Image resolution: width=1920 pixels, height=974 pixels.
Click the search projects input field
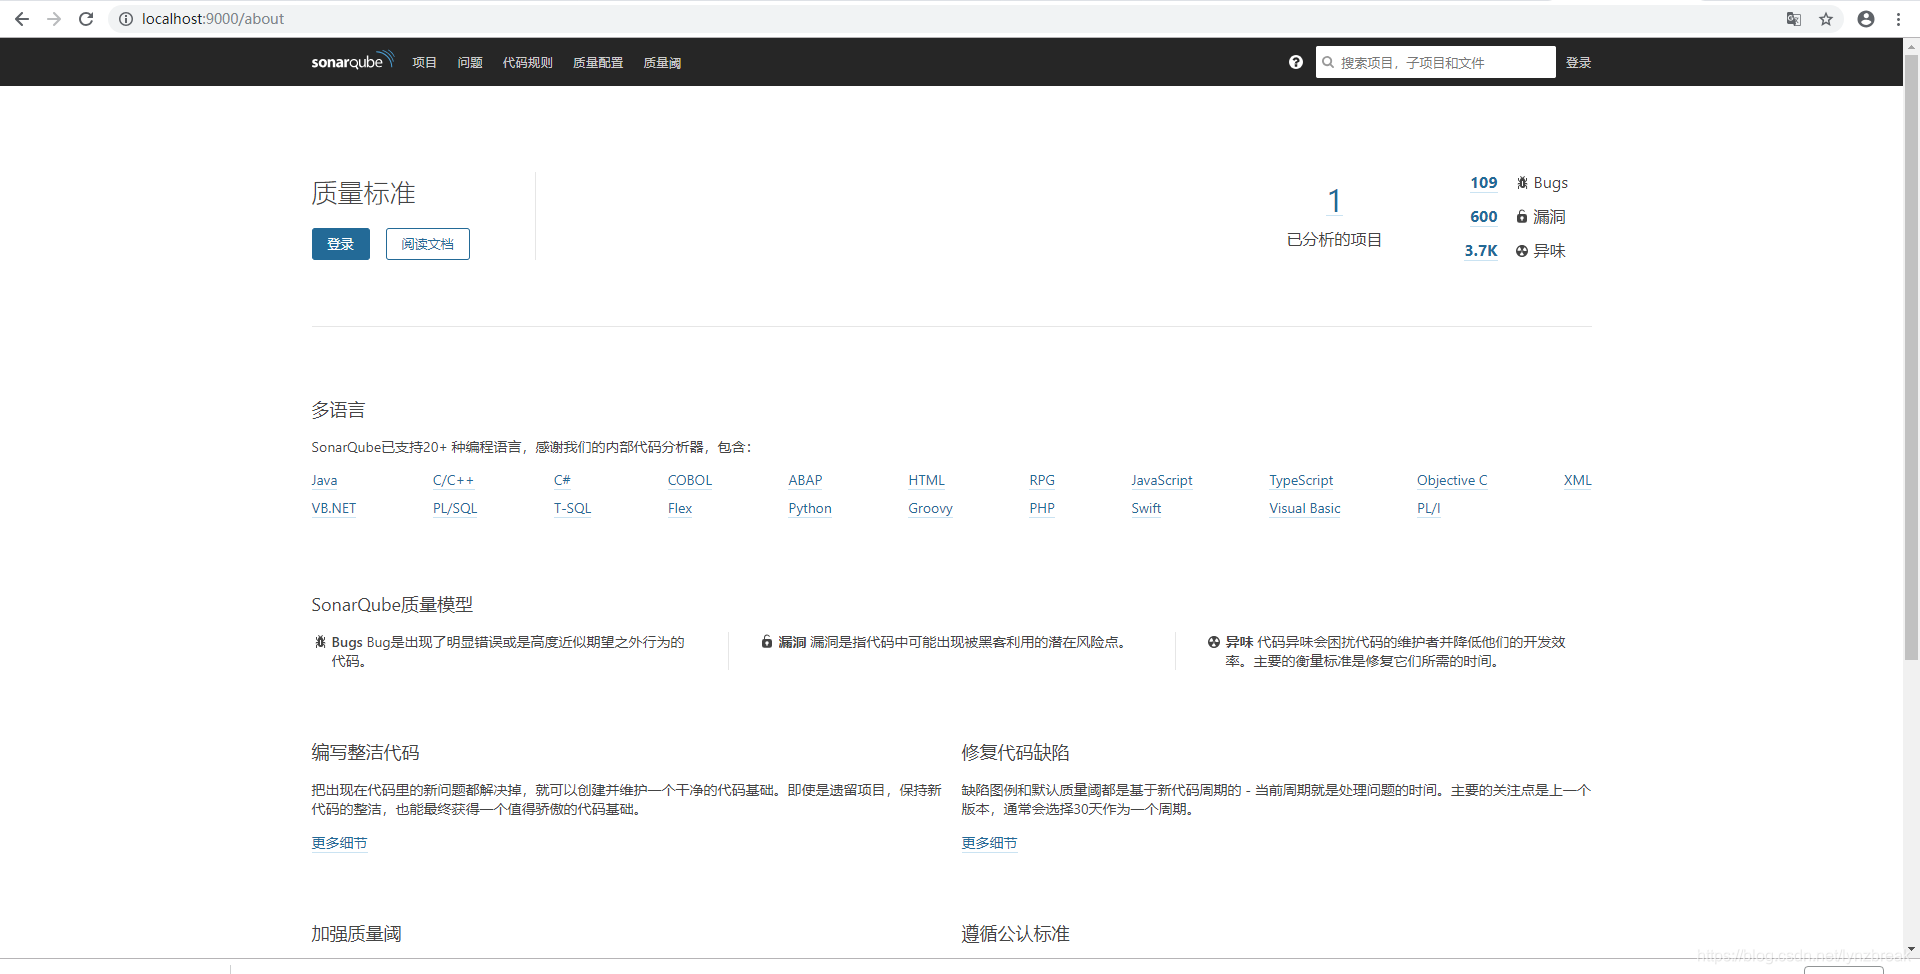(1435, 61)
